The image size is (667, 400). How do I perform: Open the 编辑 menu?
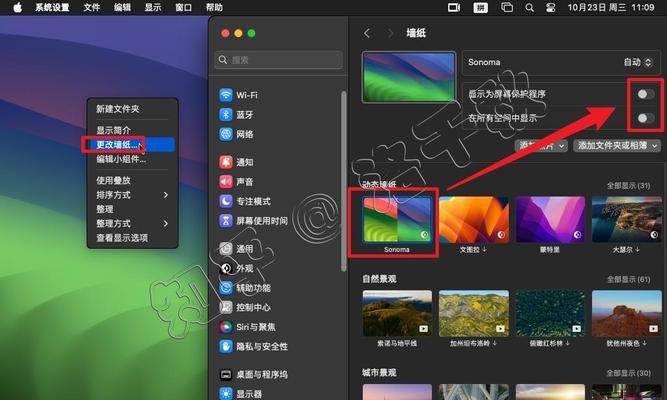coord(122,7)
